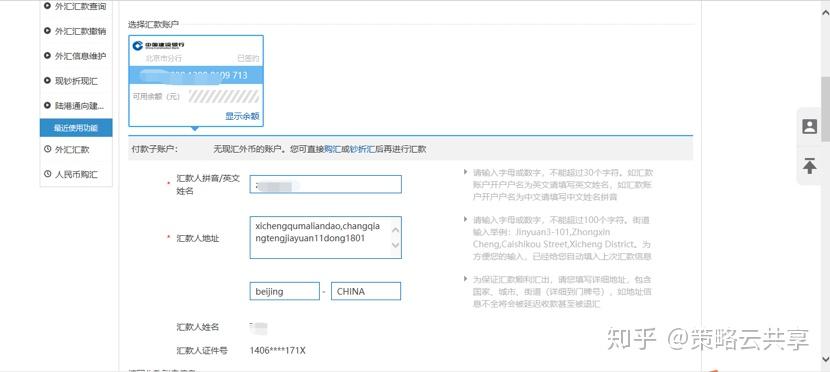Focus the 汇款人地址 text area
The height and width of the screenshot is (372, 830).
[326, 237]
